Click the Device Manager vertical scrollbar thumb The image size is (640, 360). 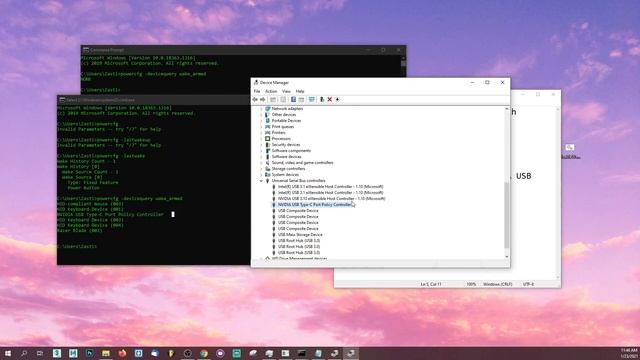click(507, 215)
